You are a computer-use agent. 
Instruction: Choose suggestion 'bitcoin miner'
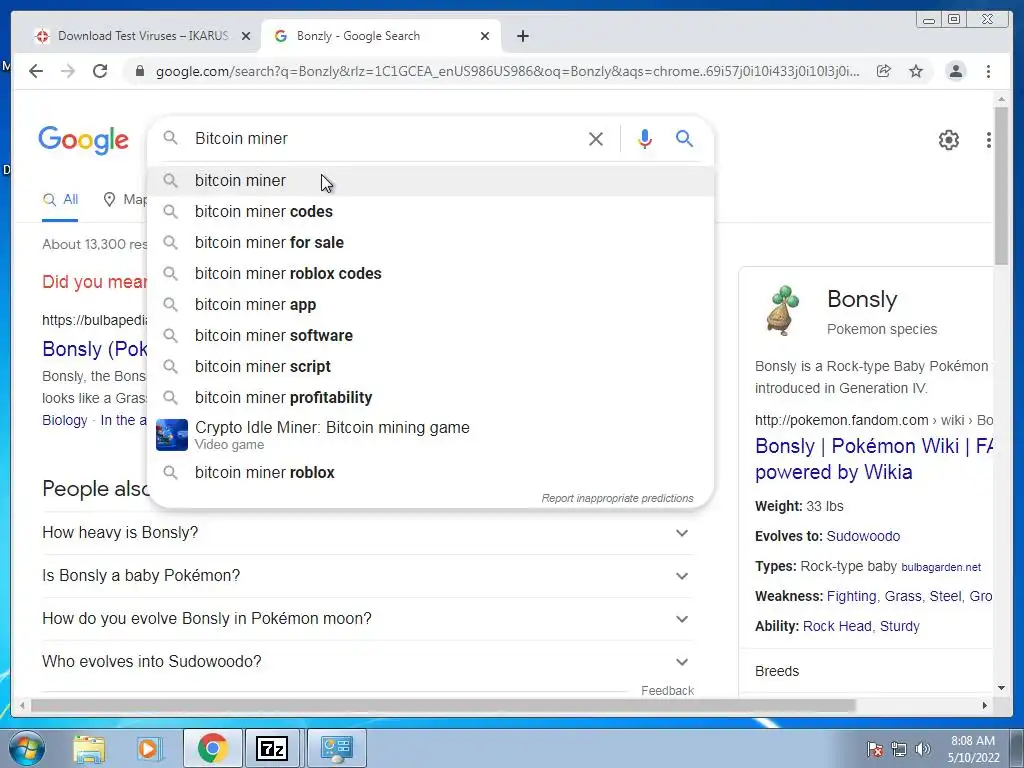click(x=431, y=181)
